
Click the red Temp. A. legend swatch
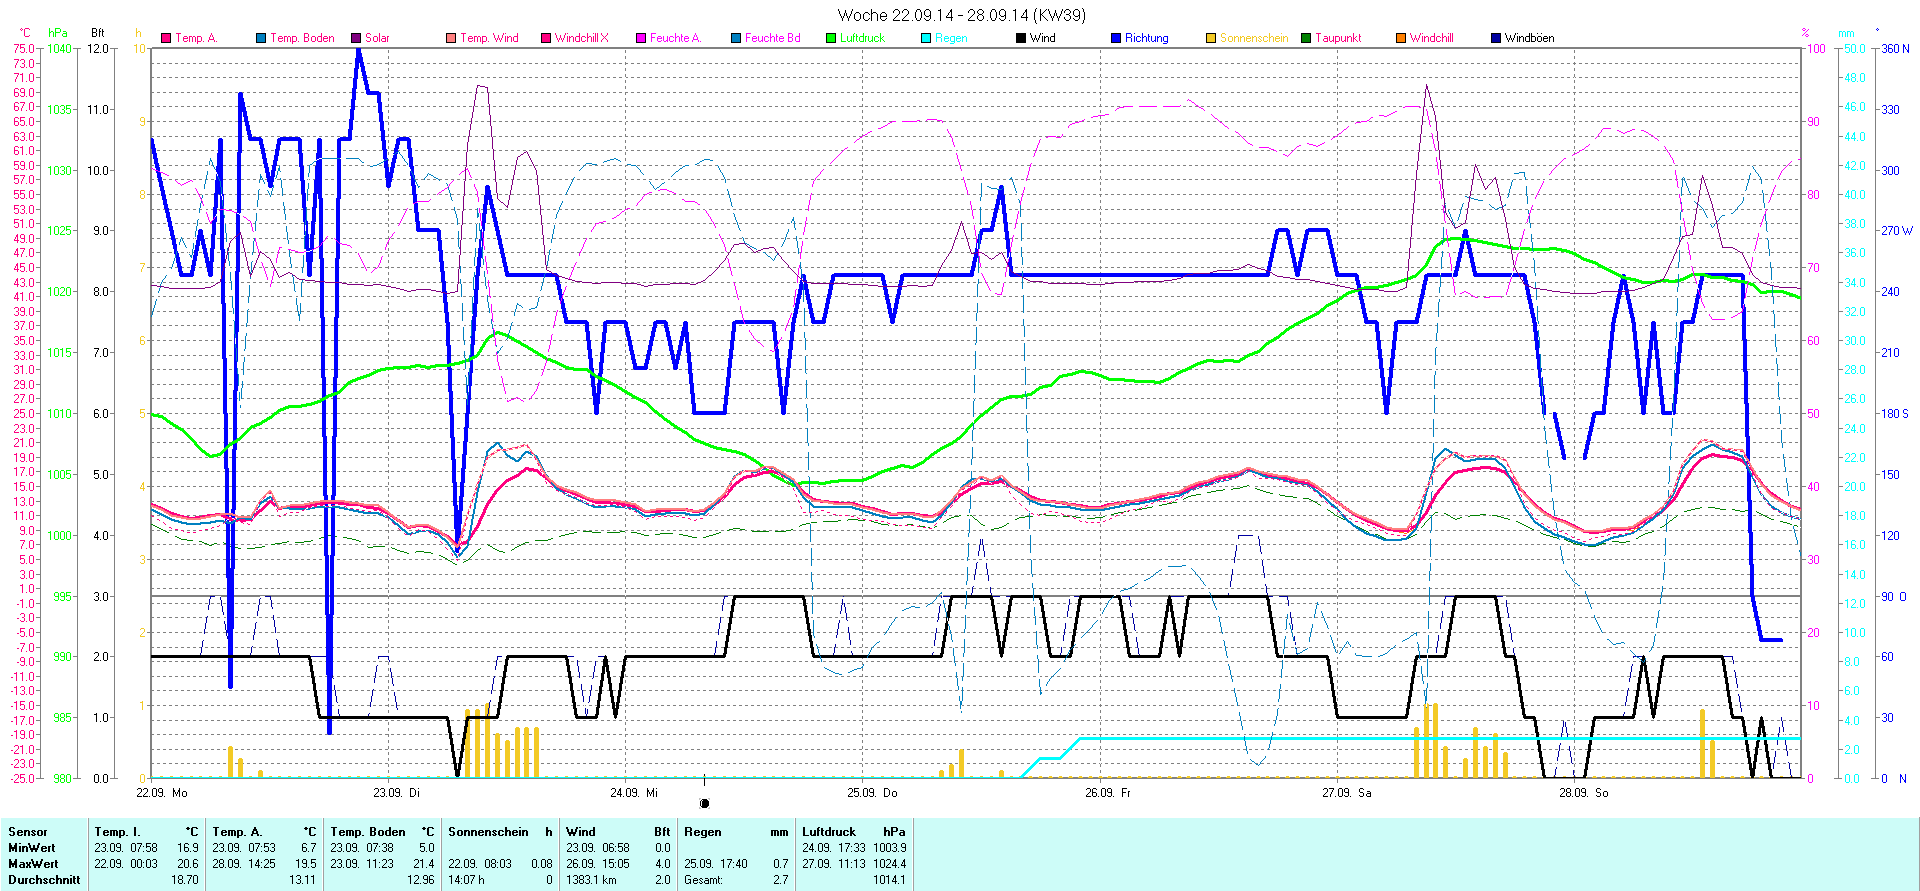(x=166, y=38)
